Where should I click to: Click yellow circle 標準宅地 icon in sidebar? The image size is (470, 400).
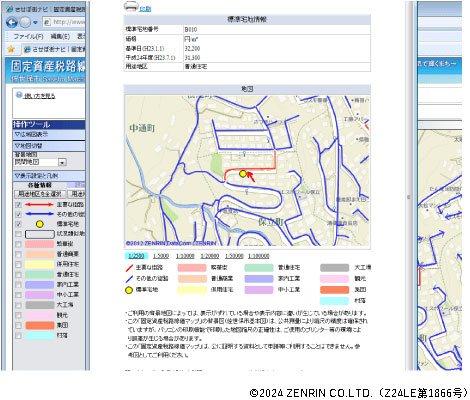[40, 224]
